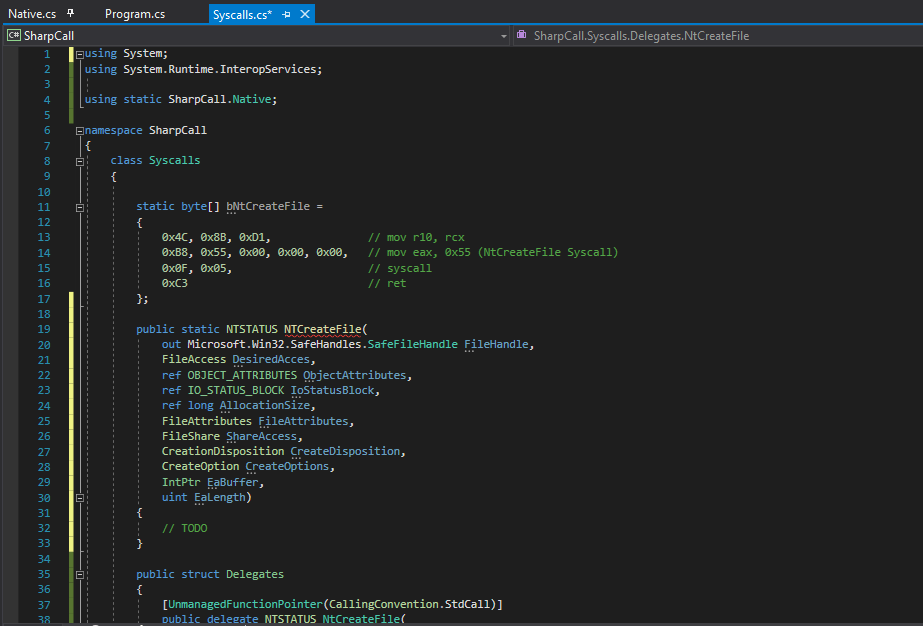
Task: Select the Syscalls.cs* tab
Action: (x=242, y=14)
